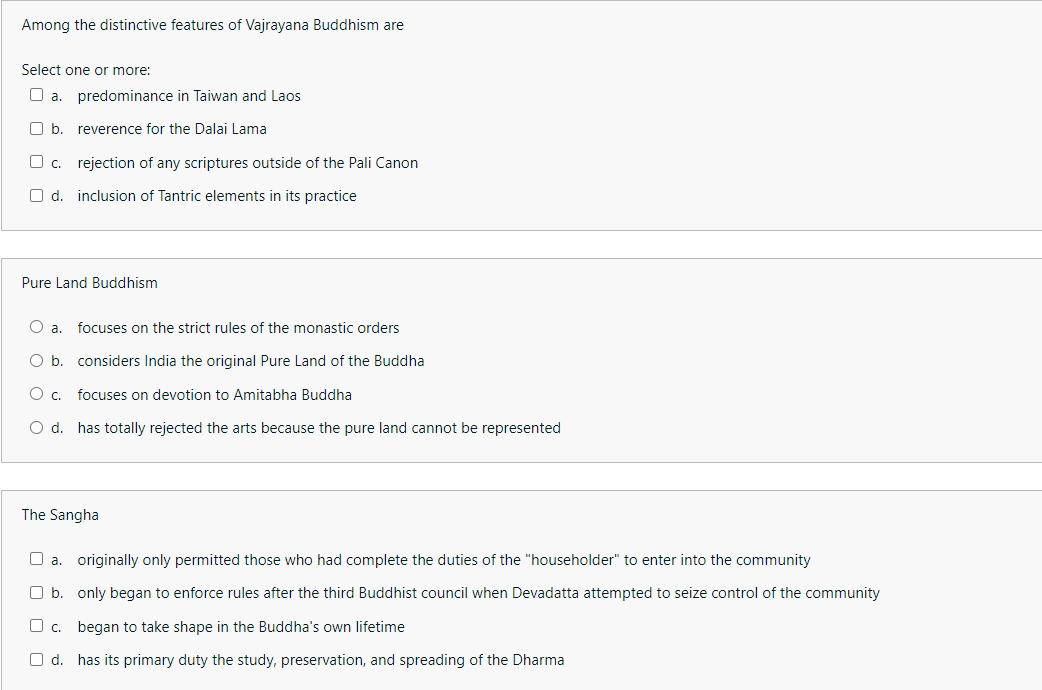Screen dimensions: 1042x690
Task: Click the question title 'The Sangha'
Action: click(60, 514)
